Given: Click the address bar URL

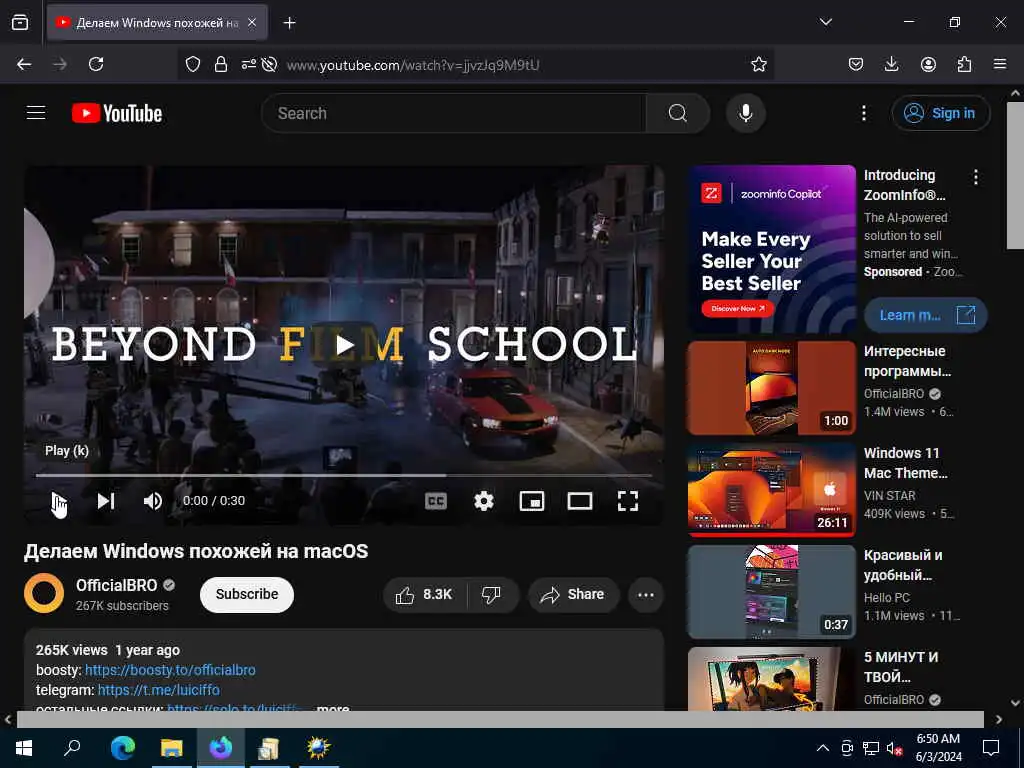Looking at the screenshot, I should 413,65.
